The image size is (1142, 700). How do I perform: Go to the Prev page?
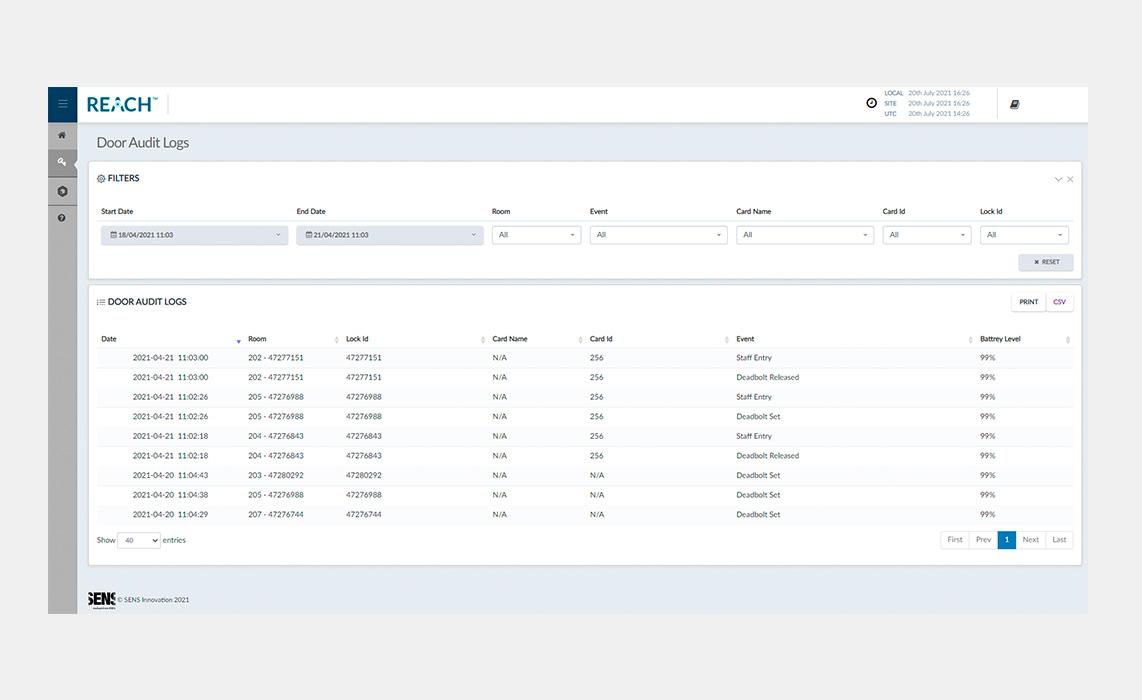(983, 540)
